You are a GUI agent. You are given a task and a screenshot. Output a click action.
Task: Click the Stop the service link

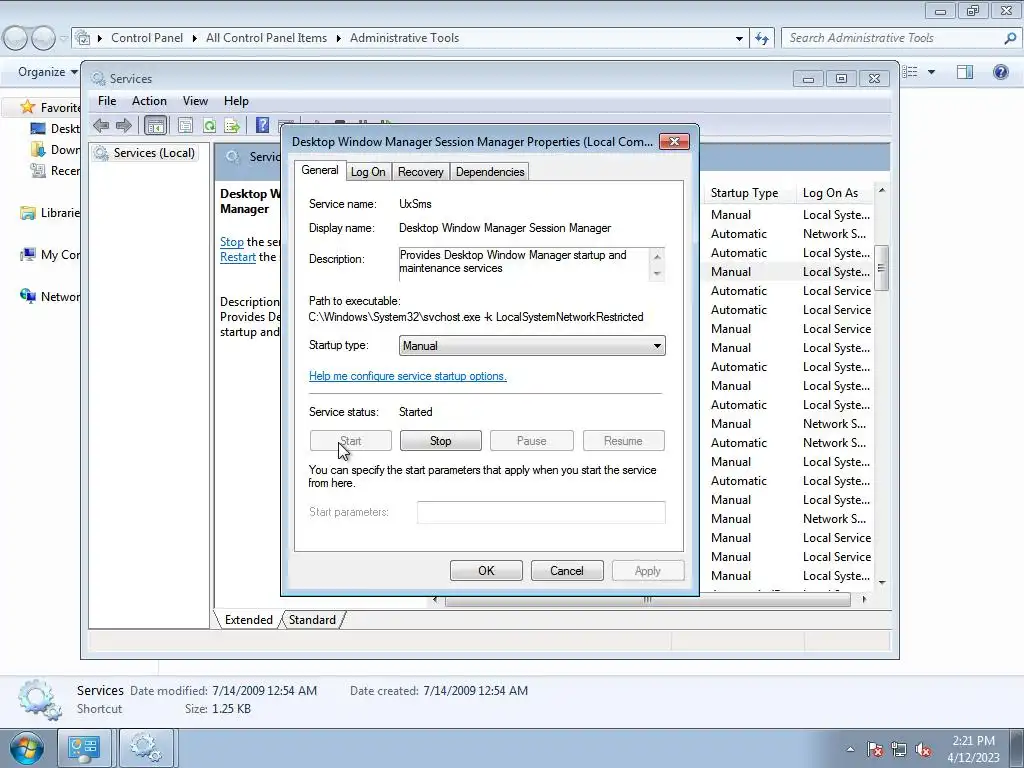pos(231,242)
